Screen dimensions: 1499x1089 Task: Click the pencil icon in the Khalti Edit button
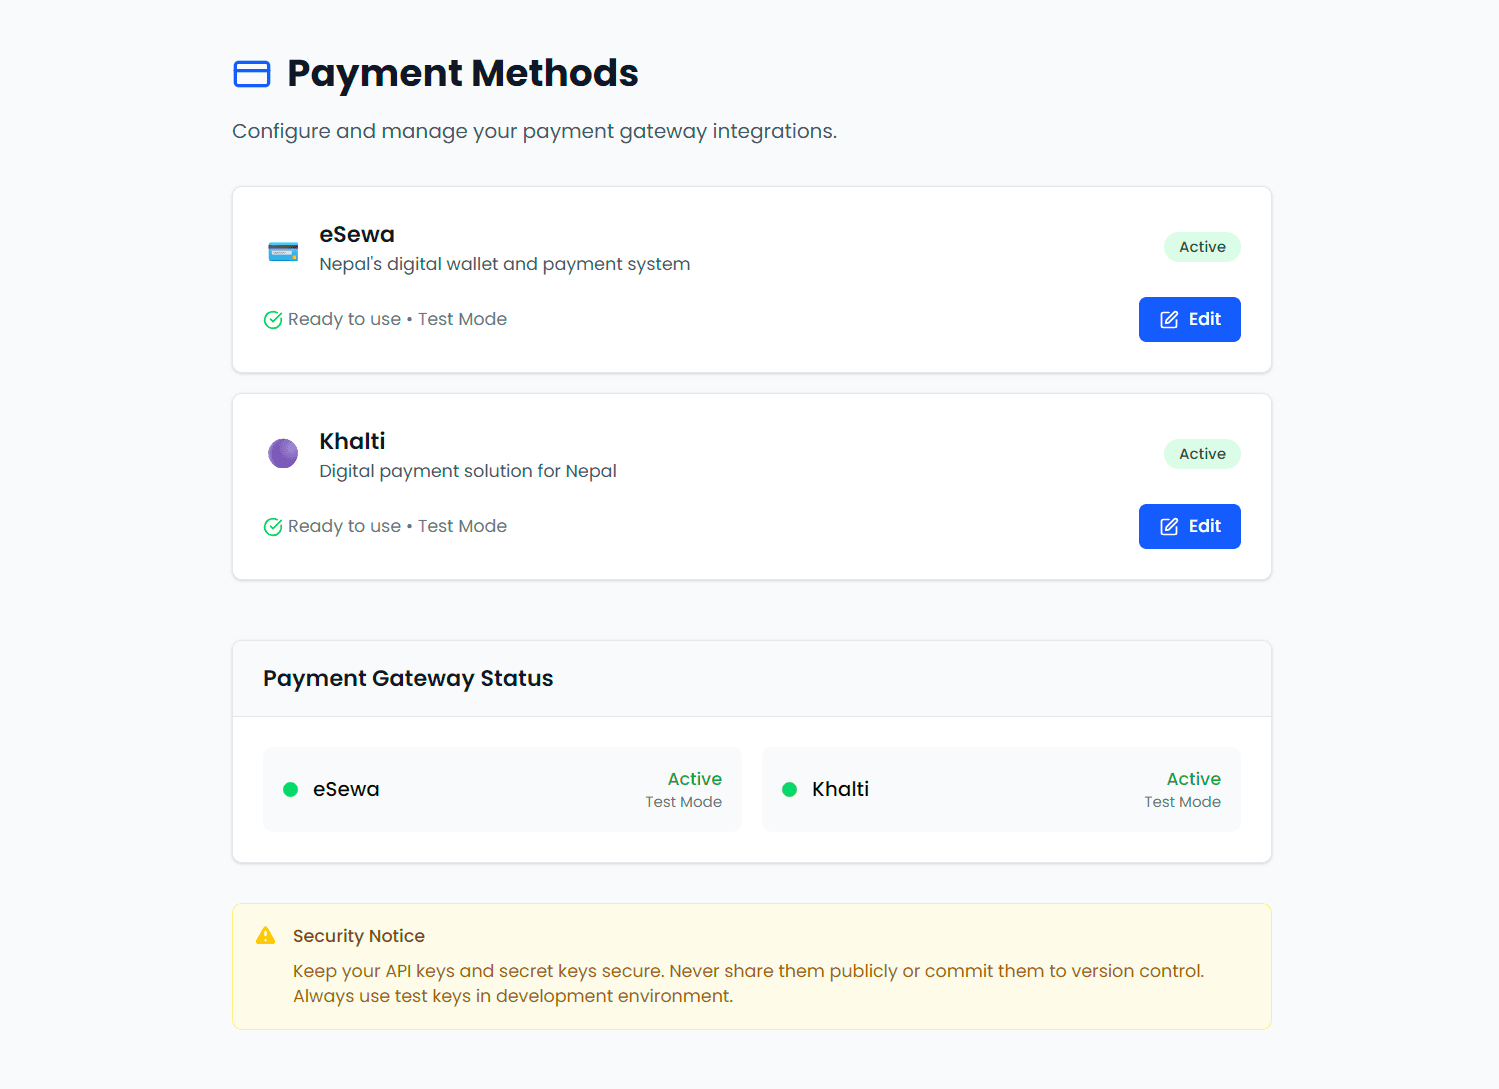(1168, 526)
